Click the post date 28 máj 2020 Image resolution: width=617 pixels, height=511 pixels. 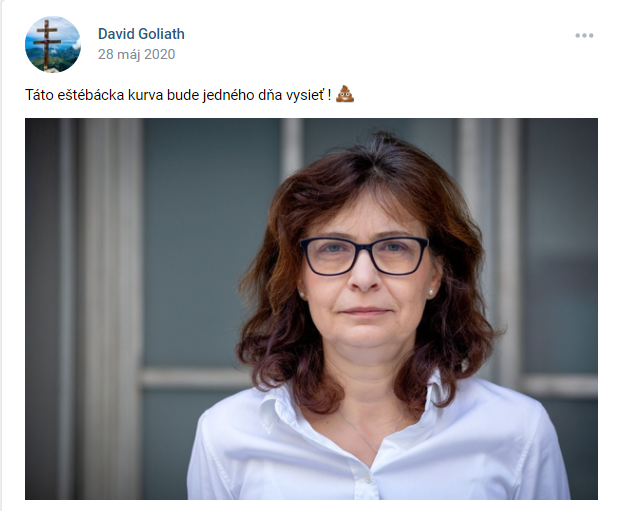[137, 54]
